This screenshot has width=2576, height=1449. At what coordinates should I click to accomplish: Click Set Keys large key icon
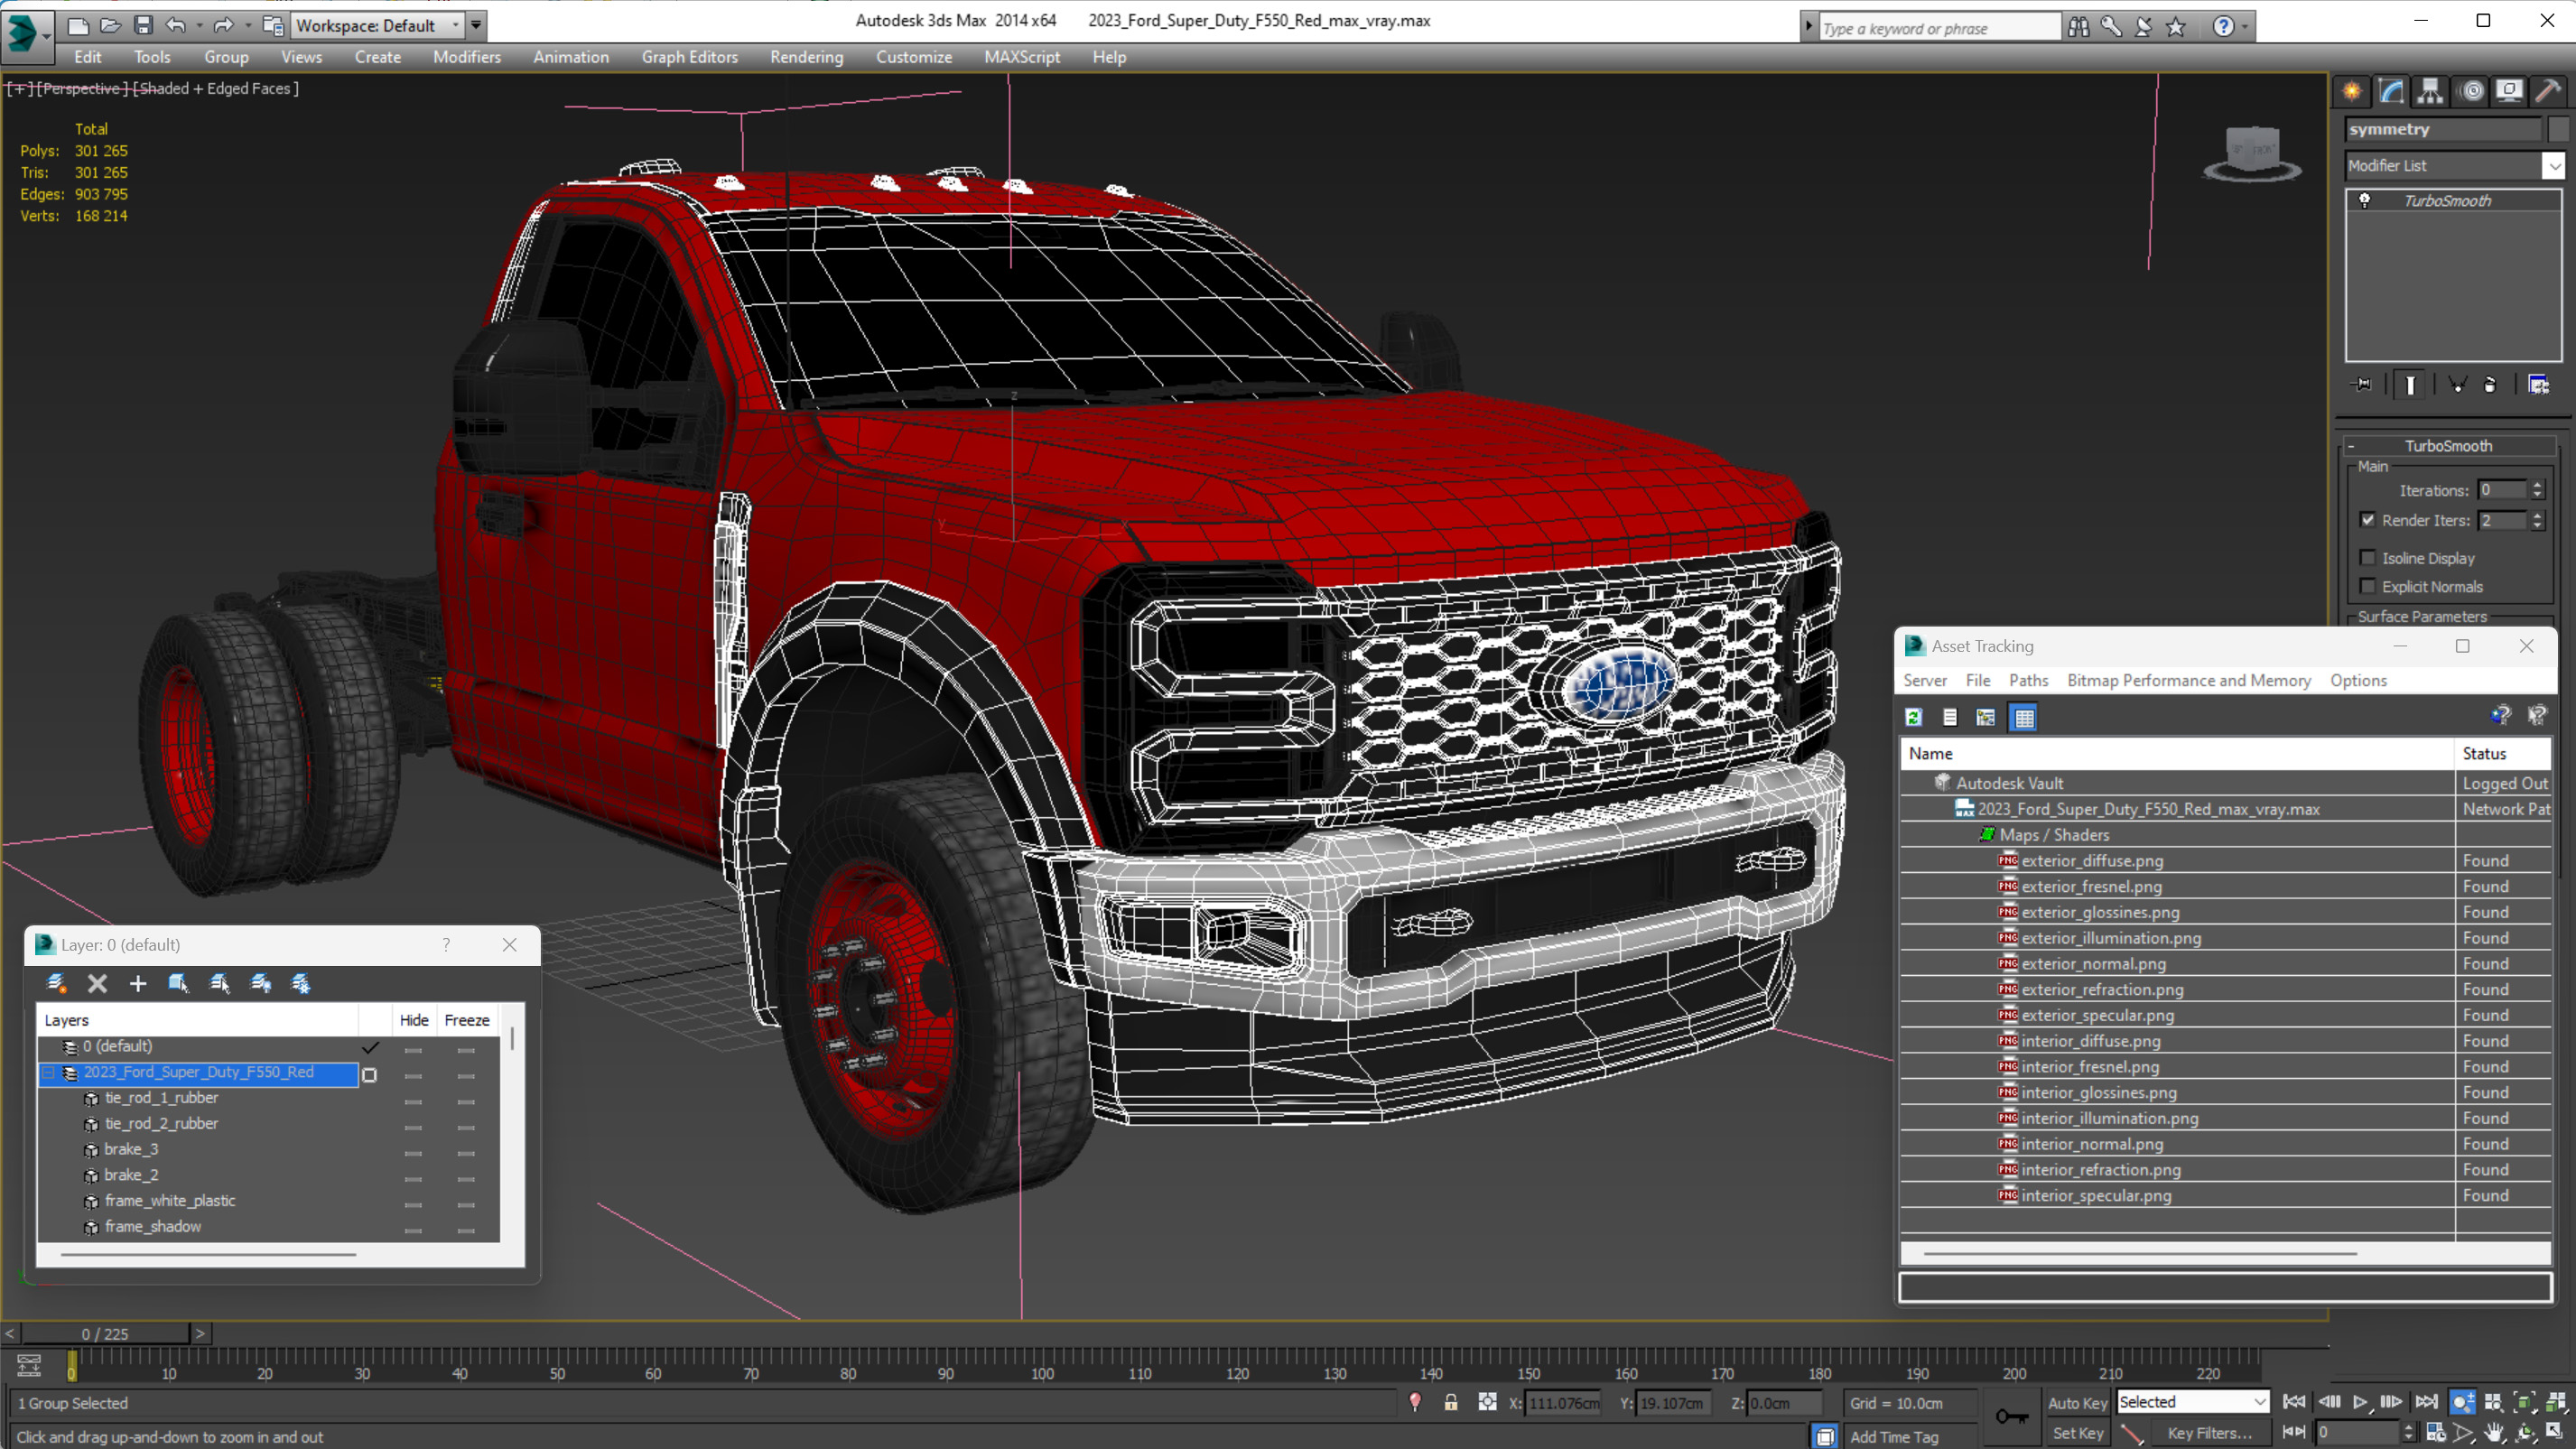click(x=2012, y=1416)
